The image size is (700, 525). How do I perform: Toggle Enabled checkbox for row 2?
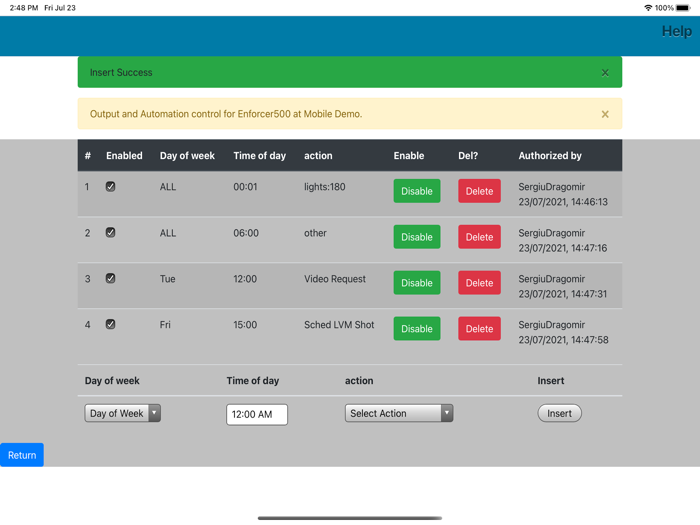click(x=110, y=233)
